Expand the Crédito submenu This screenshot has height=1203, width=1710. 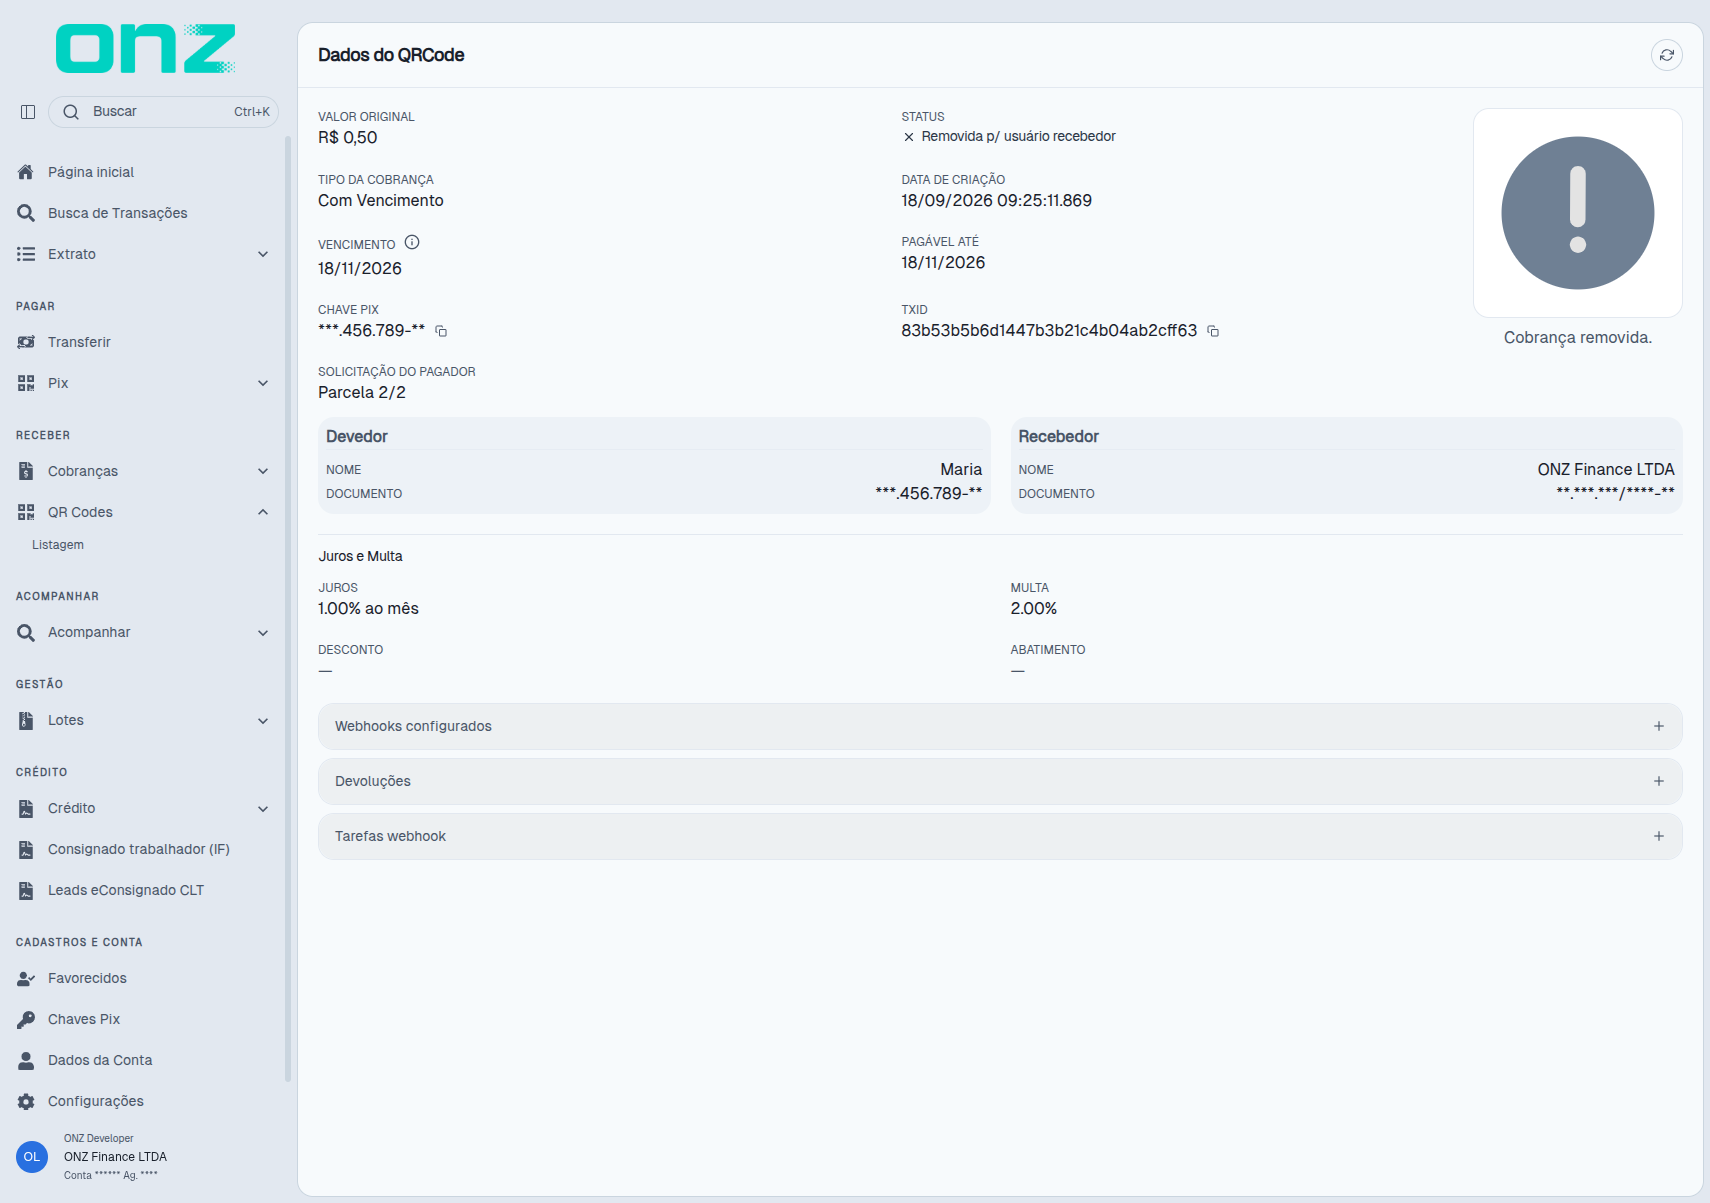[263, 808]
